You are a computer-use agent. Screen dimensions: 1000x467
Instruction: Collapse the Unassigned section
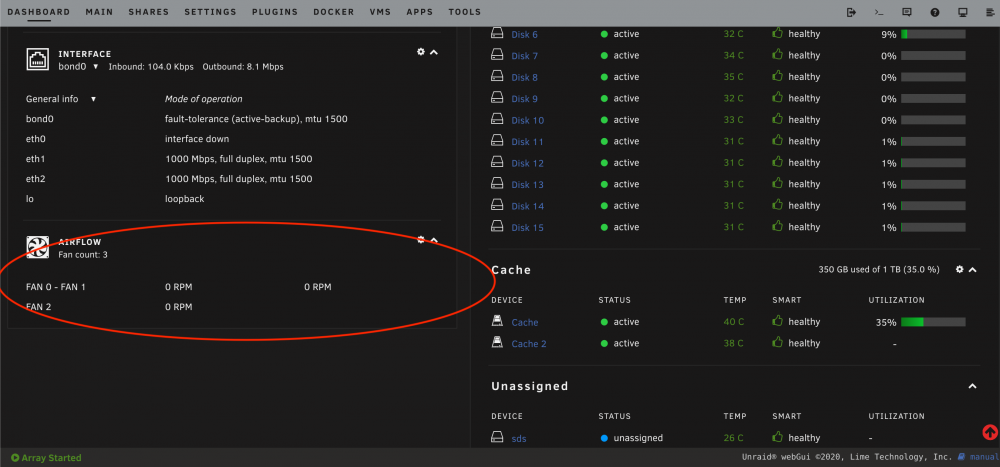pyautogui.click(x=973, y=386)
